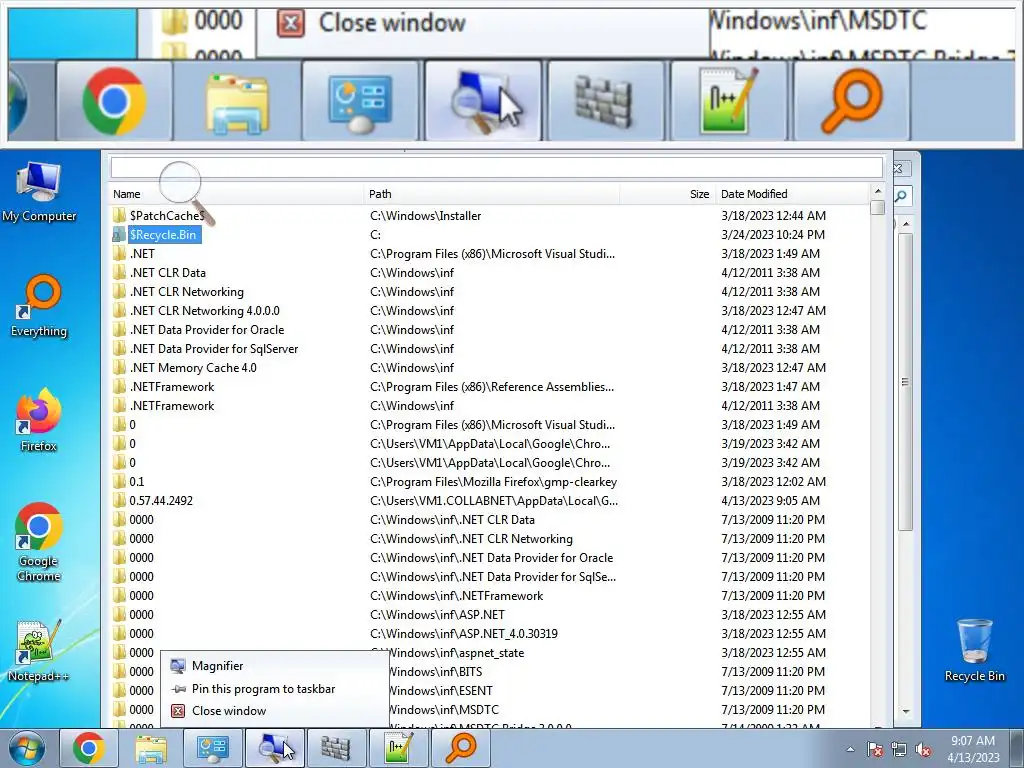Screen dimensions: 1024x768
Task: Select .NETFramework in Reference Assemblies path
Action: [x=490, y=387]
